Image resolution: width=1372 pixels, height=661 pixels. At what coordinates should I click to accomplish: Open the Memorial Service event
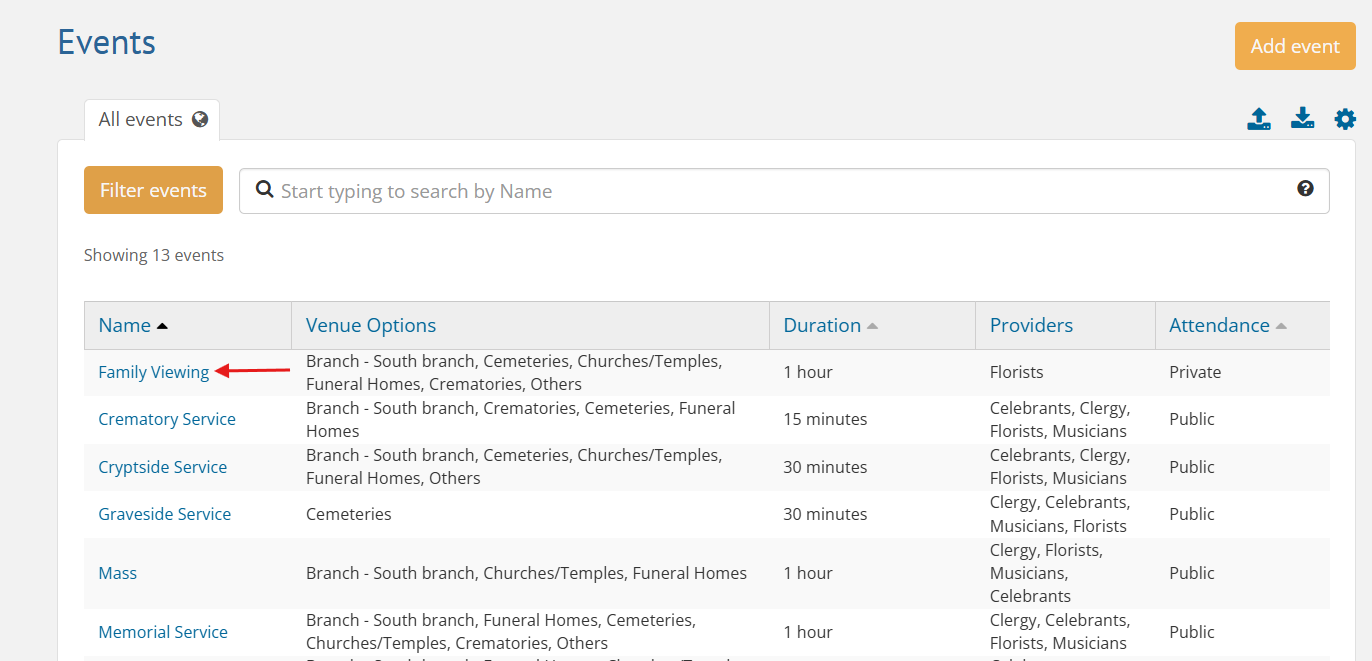(163, 632)
